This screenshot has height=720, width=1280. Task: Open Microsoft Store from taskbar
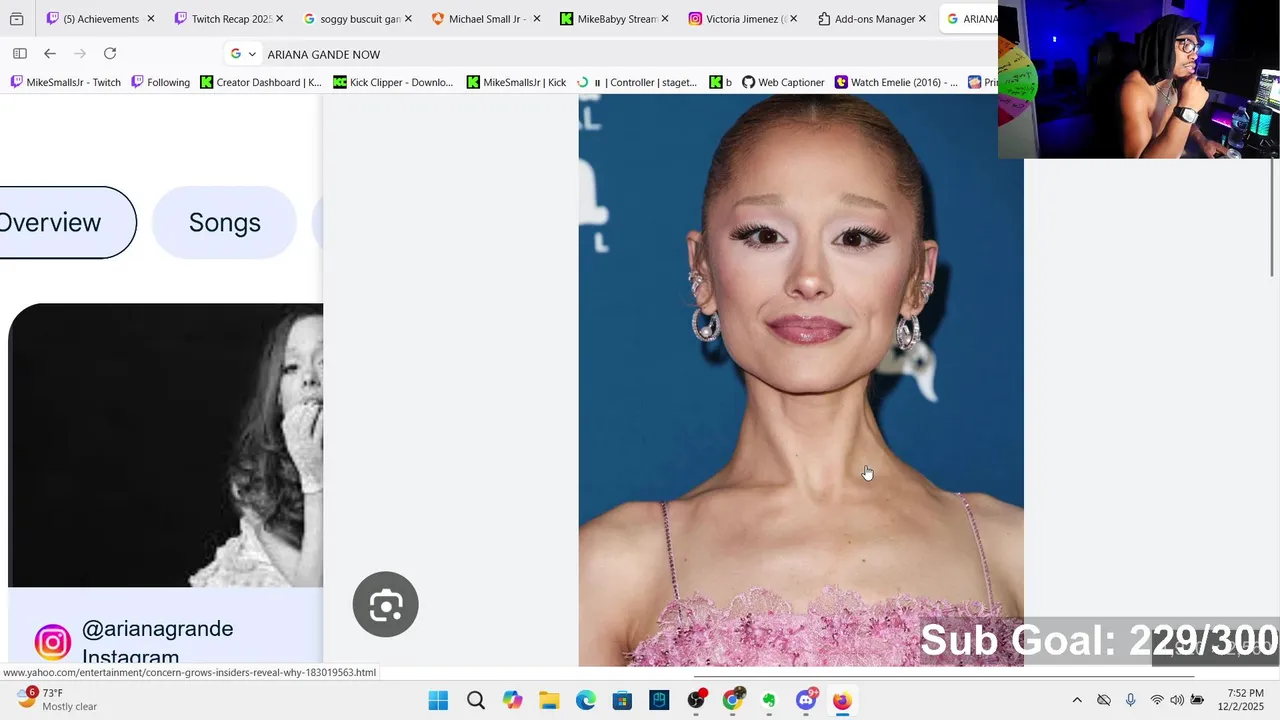coord(622,700)
